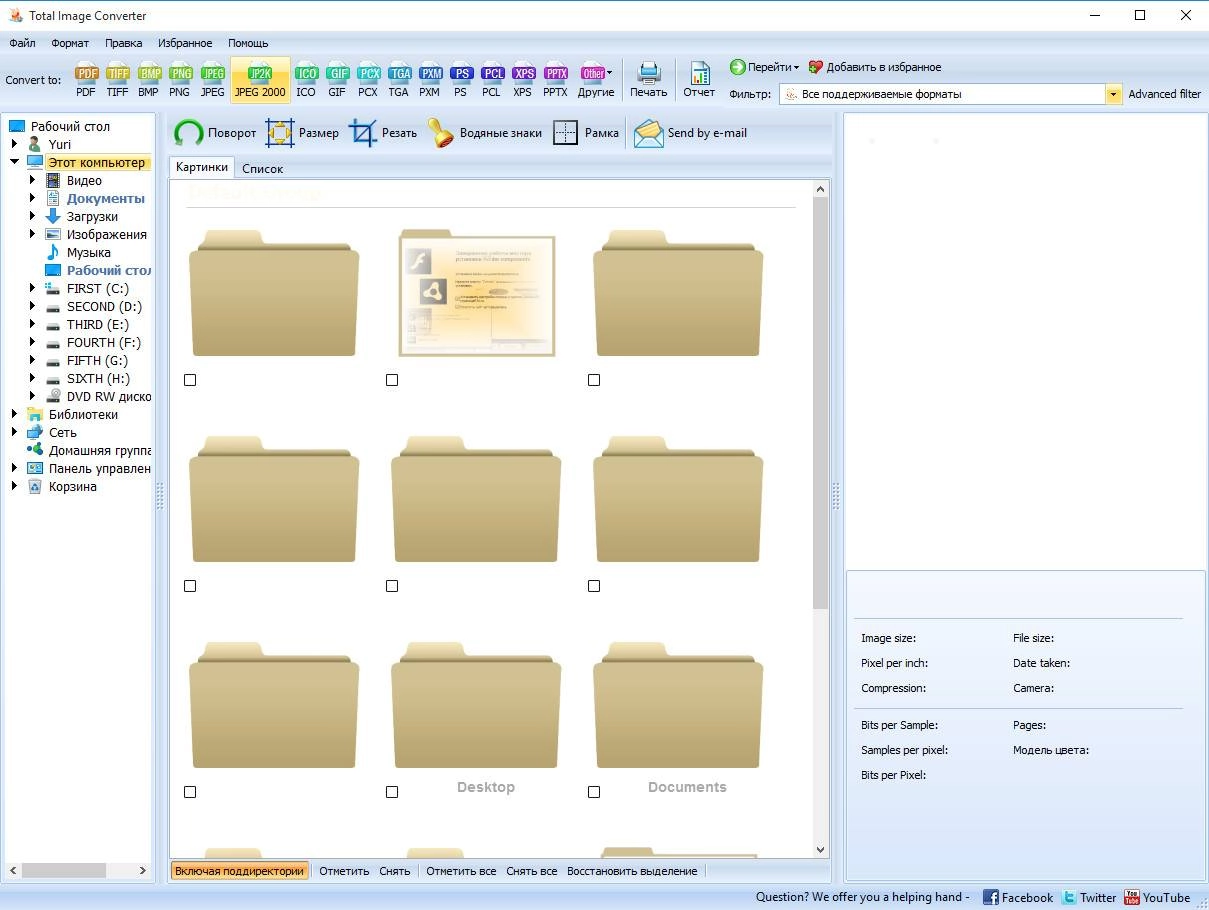This screenshot has width=1209, height=910.
Task: Click Снять все button
Action: coord(532,871)
